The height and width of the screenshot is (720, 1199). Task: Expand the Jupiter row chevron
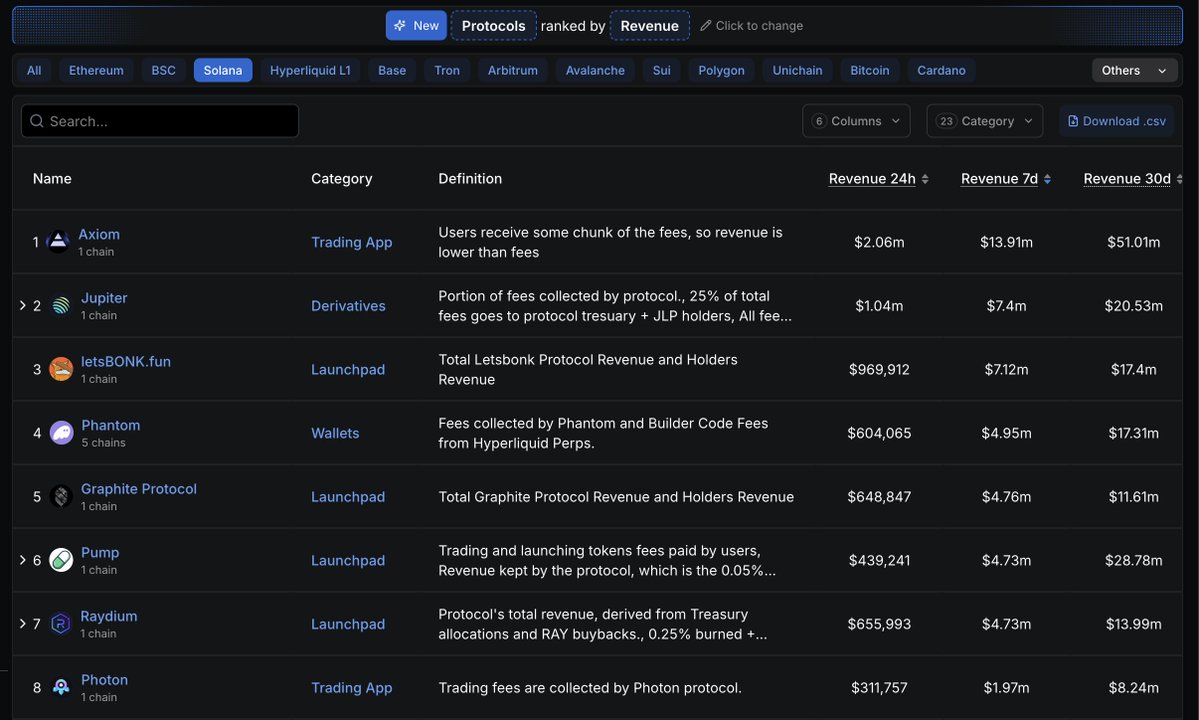pos(22,305)
